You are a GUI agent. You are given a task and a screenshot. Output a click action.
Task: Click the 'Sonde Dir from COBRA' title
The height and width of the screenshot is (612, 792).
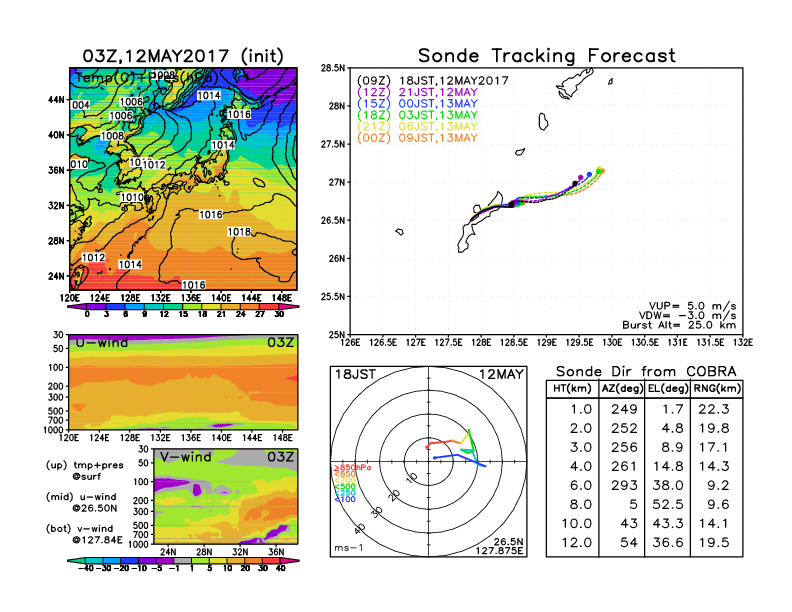coord(646,372)
